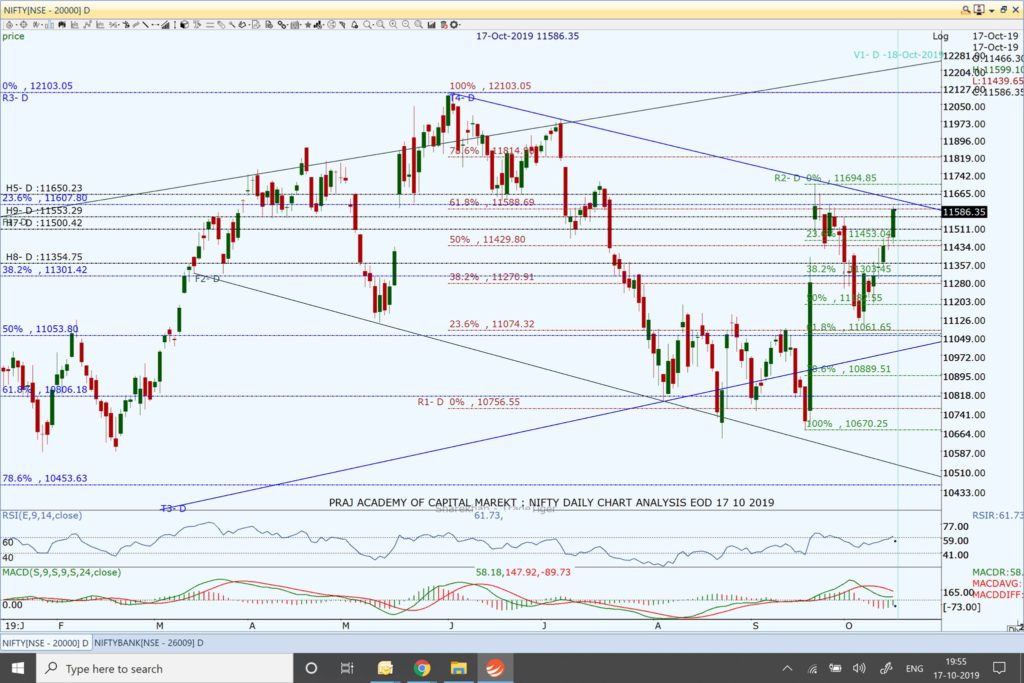
Task: Click the 'R1- D 0% , 10756.55' label
Action: (x=469, y=402)
